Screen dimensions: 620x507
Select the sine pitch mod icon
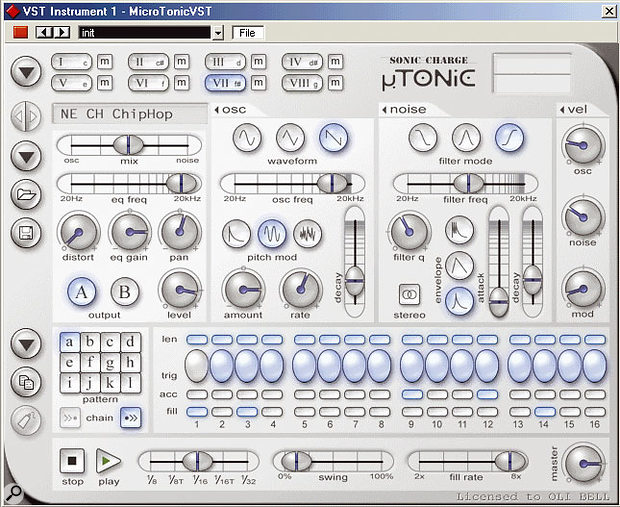click(x=272, y=234)
